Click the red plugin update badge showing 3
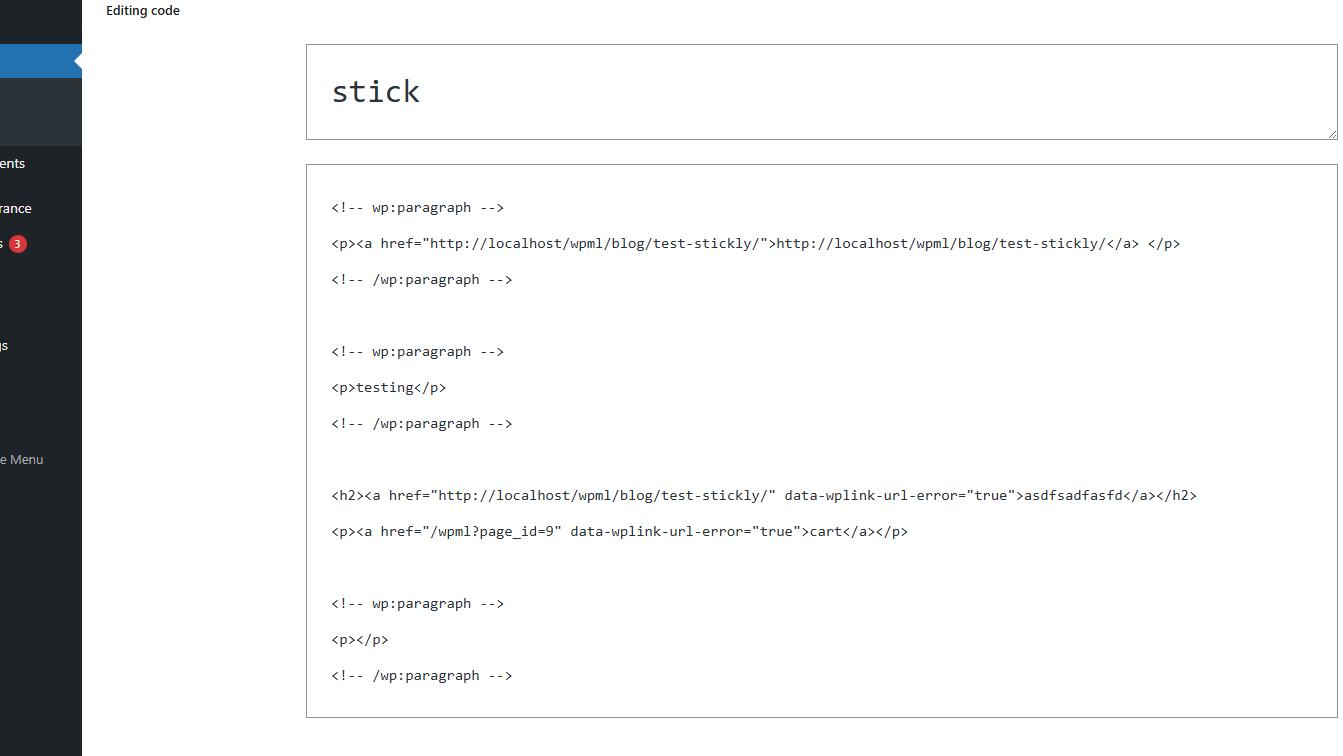Image resolution: width=1343 pixels, height=756 pixels. tap(17, 243)
